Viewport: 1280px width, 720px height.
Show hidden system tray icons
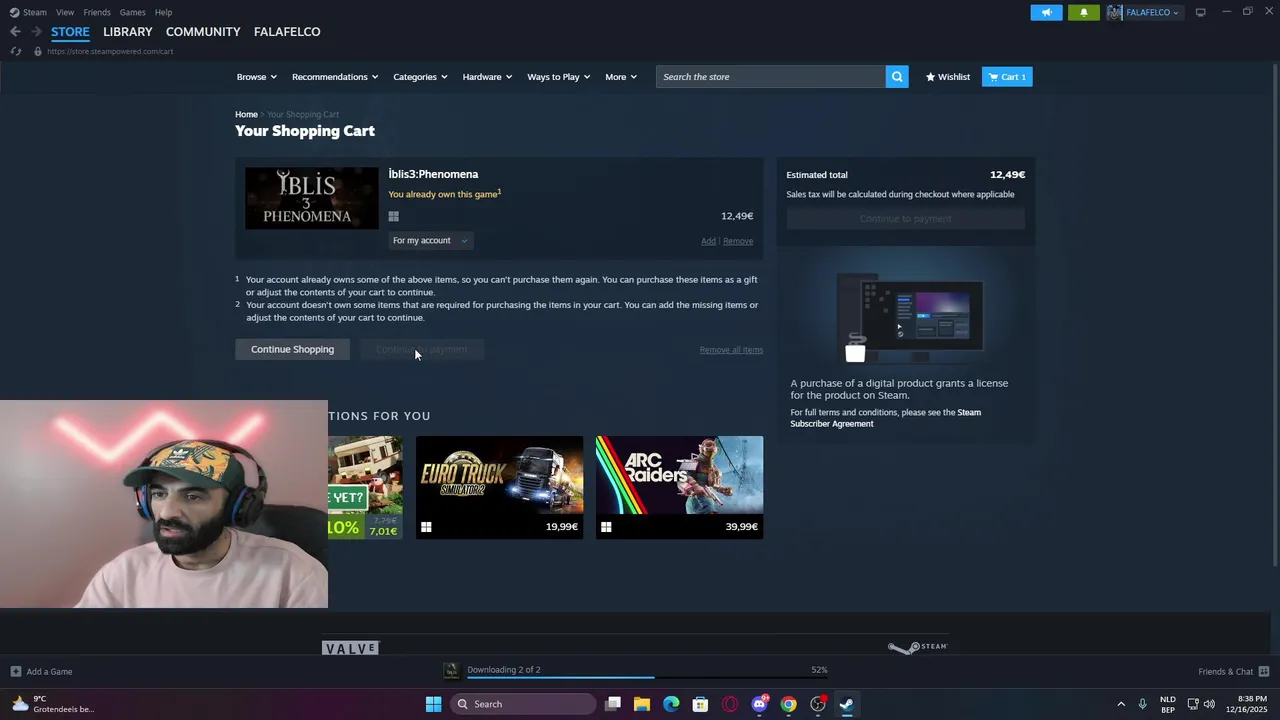point(1121,704)
